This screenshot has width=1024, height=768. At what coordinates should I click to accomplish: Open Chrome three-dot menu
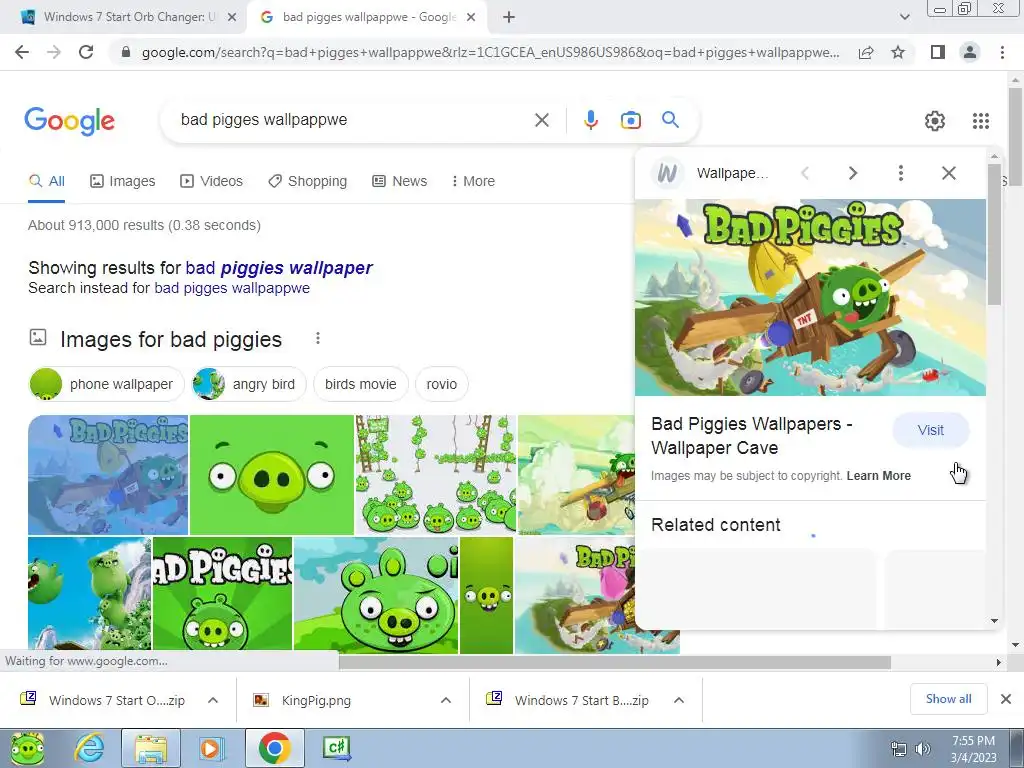pyautogui.click(x=1002, y=52)
